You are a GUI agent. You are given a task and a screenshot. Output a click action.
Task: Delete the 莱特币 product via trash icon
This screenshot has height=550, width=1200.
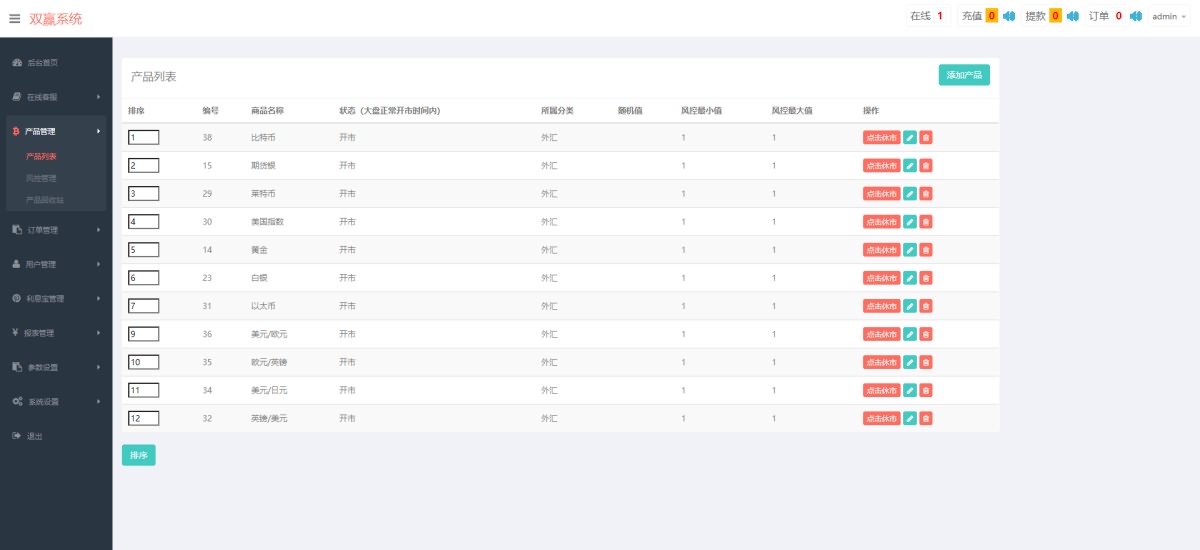pyautogui.click(x=926, y=194)
